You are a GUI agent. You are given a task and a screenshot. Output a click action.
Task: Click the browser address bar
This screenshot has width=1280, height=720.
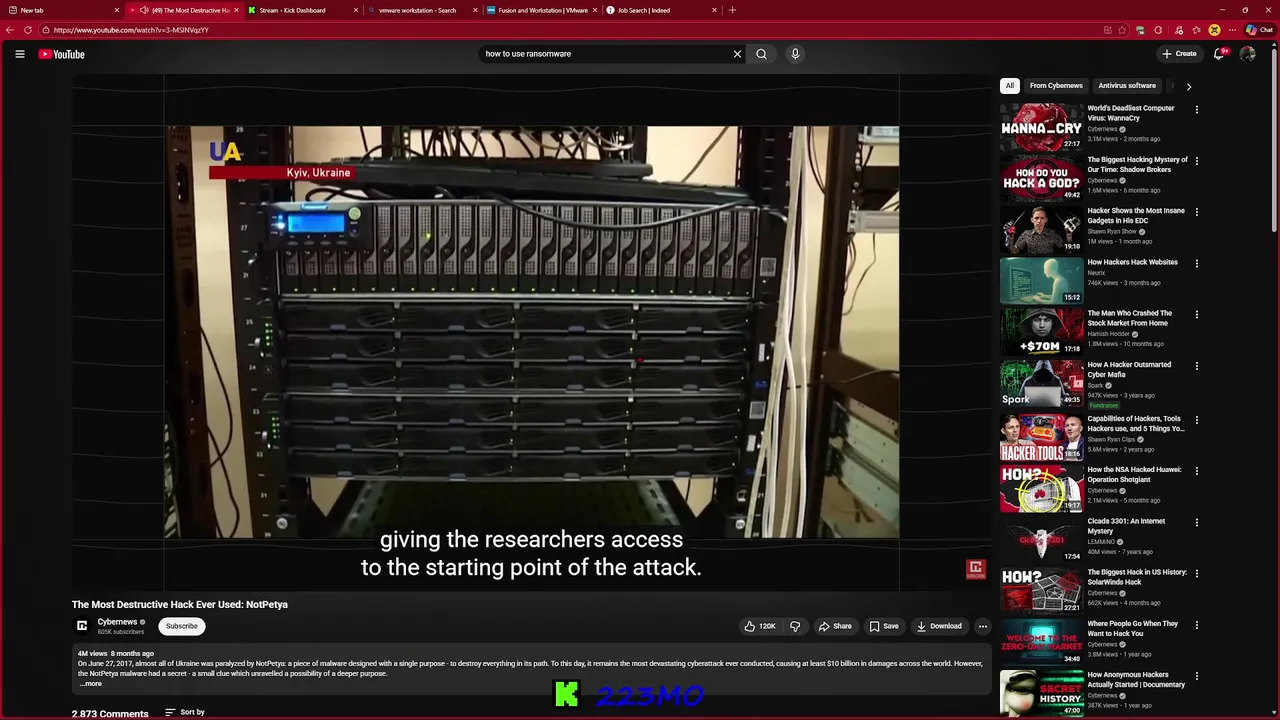point(570,30)
